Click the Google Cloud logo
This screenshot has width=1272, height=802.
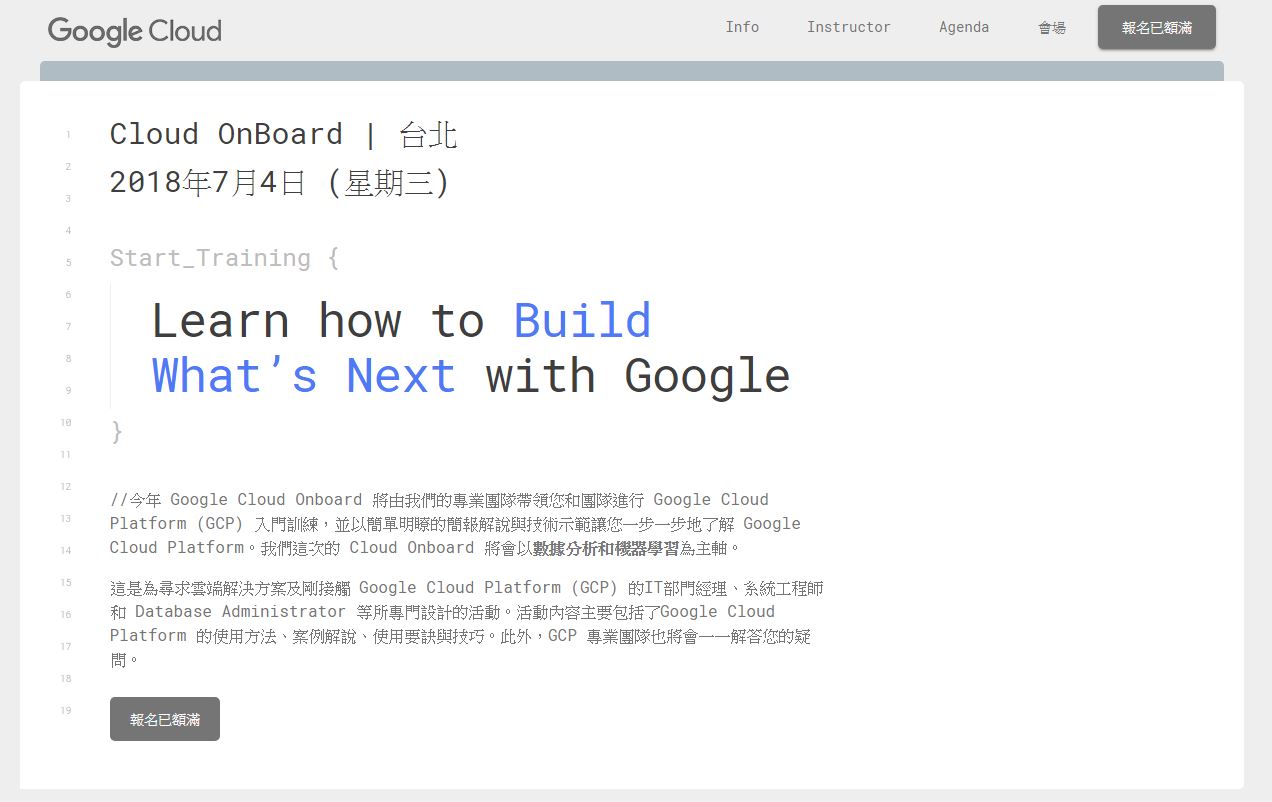pos(134,31)
